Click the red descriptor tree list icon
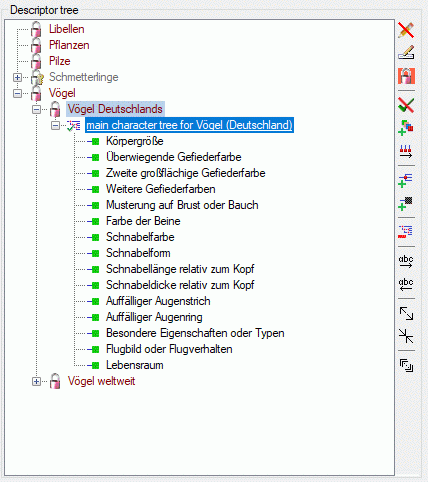 [406, 232]
